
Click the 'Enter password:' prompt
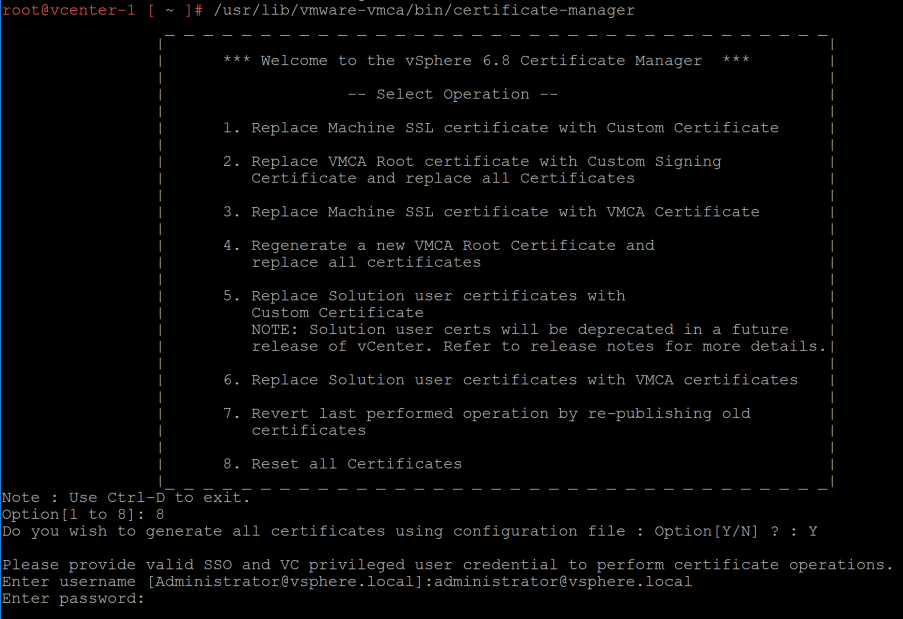[x=73, y=598]
